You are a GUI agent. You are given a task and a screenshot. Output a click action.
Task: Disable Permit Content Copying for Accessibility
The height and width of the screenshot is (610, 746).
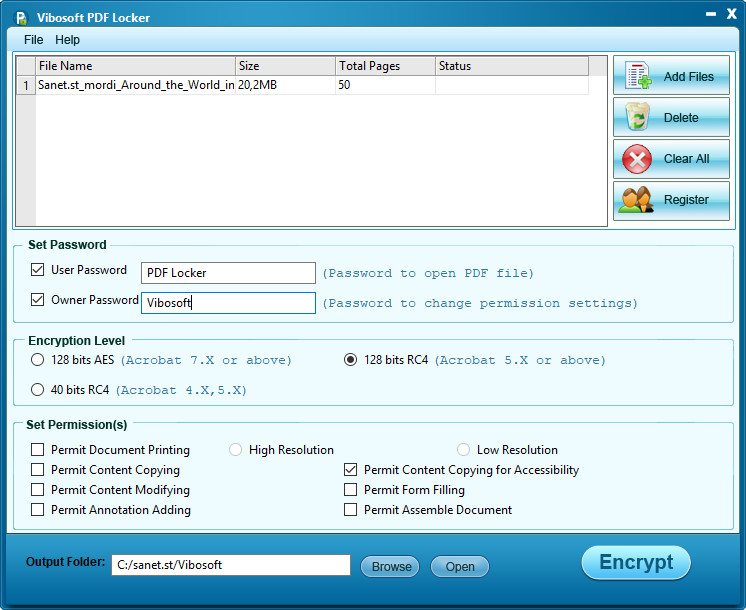click(350, 470)
